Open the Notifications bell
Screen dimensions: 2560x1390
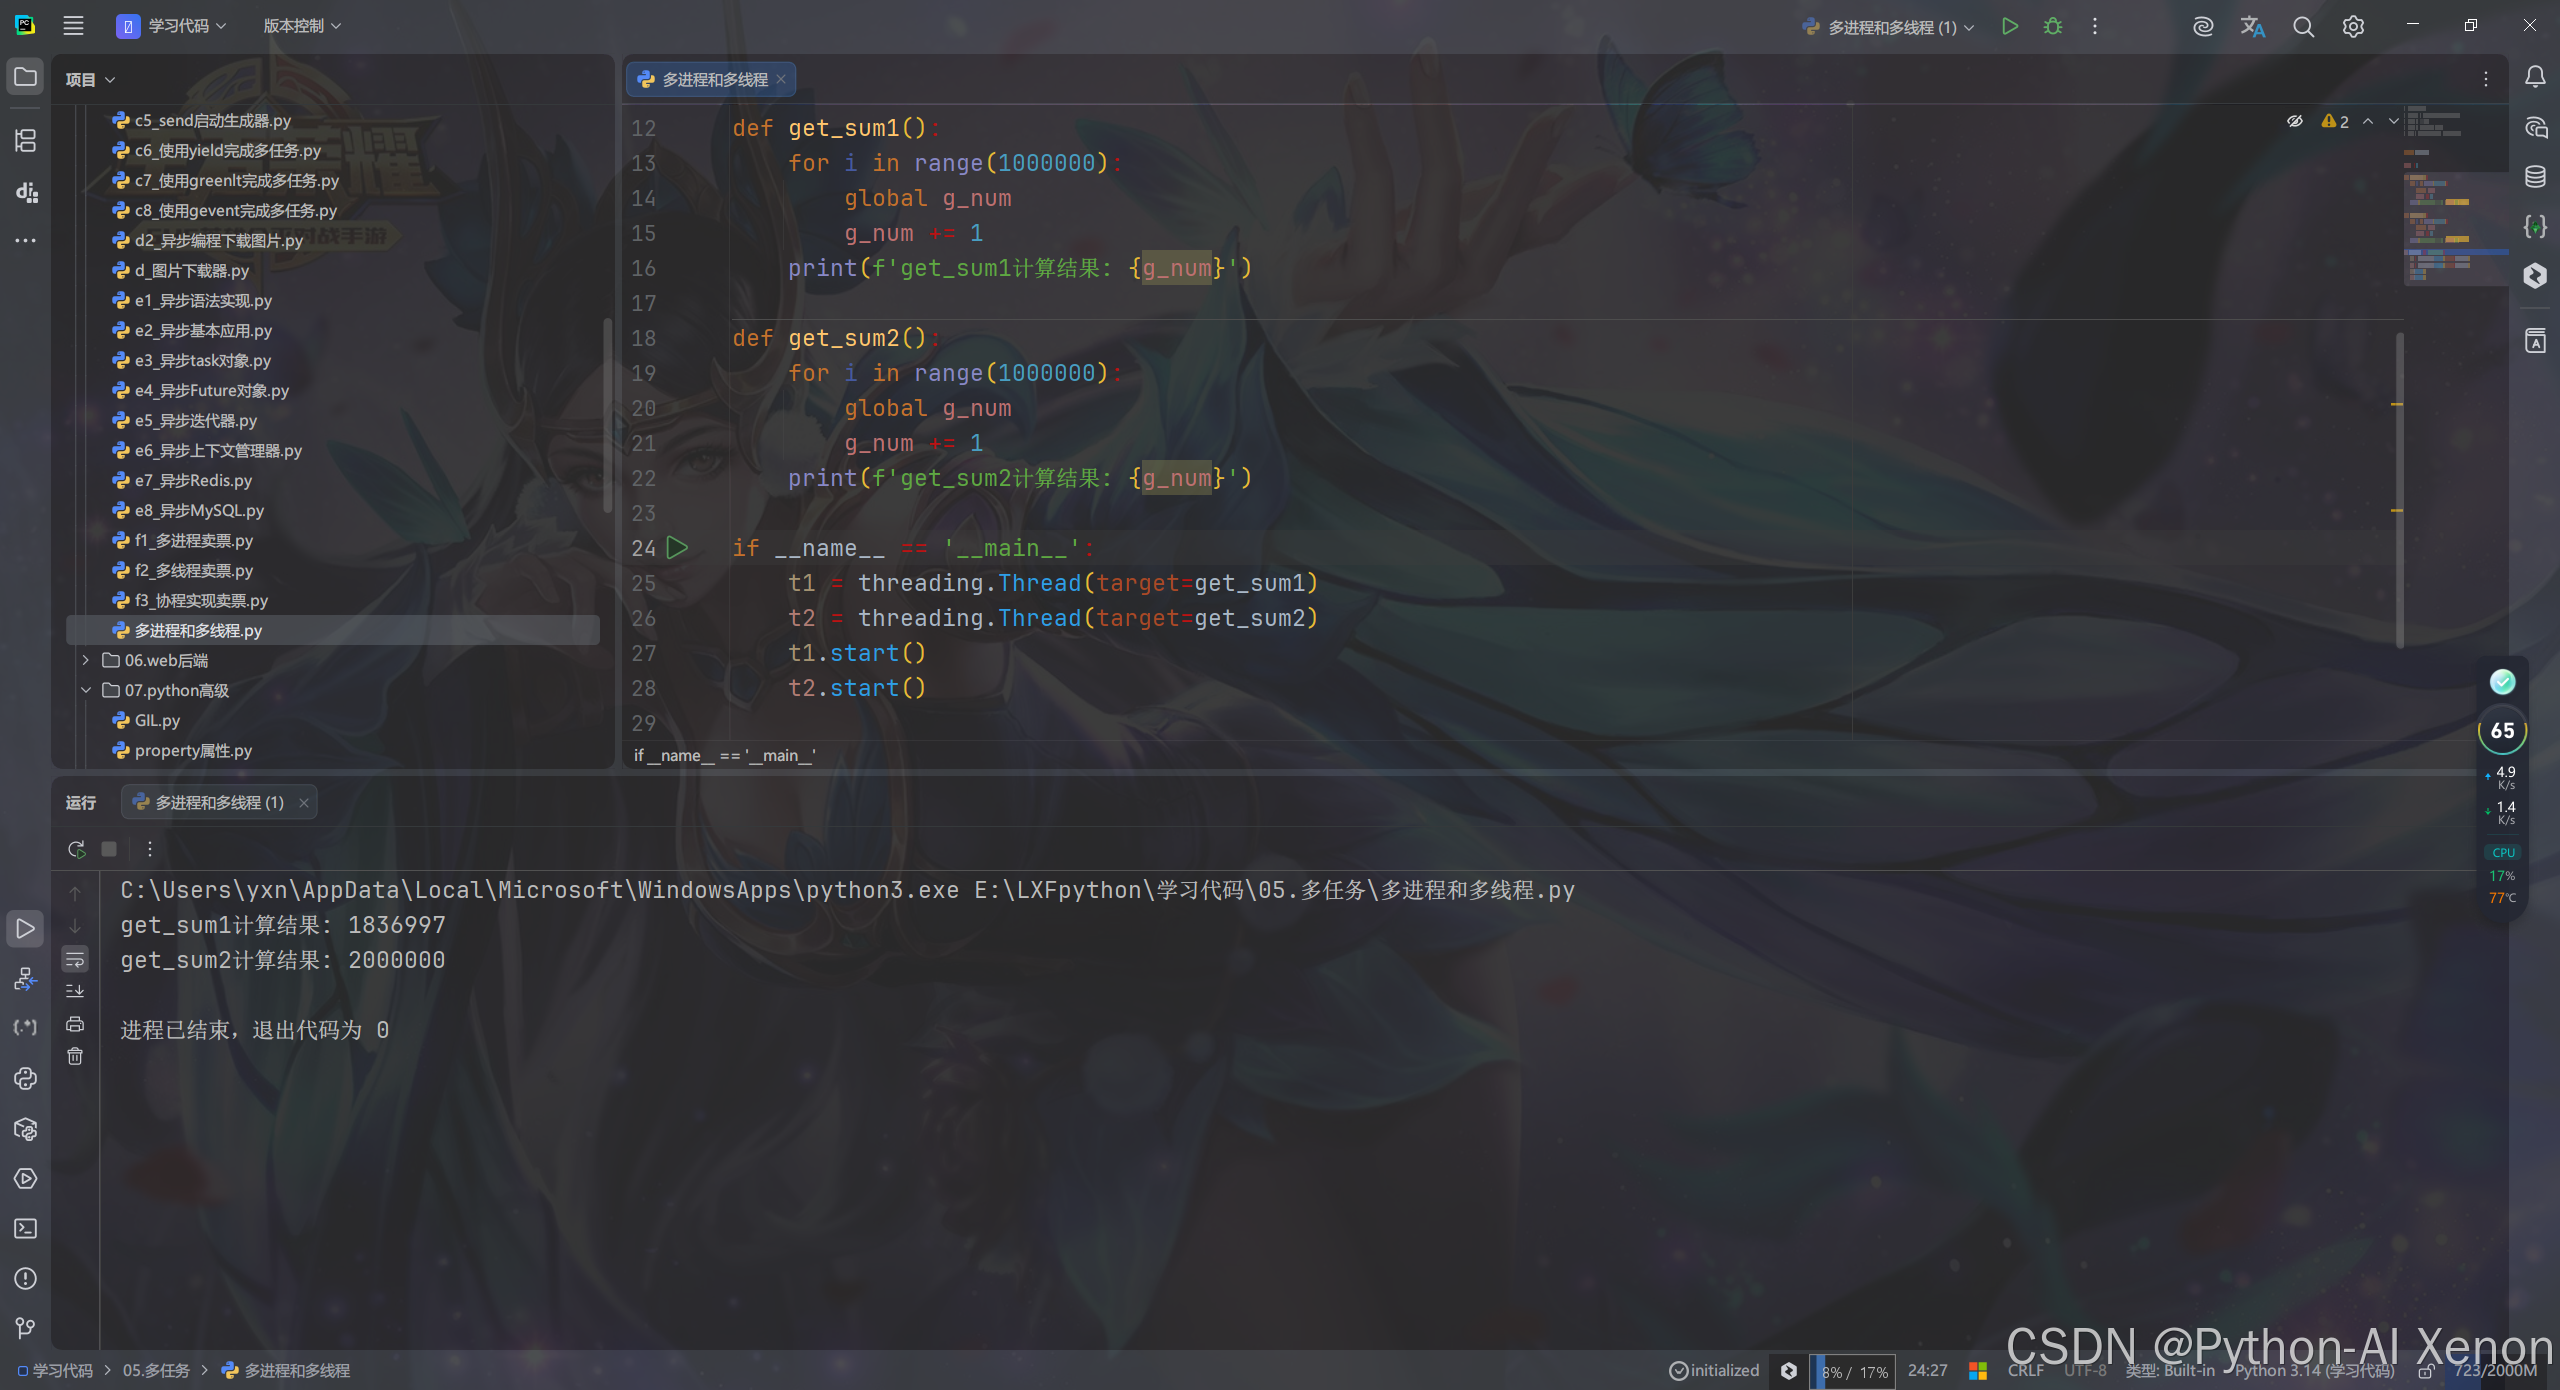[2535, 77]
